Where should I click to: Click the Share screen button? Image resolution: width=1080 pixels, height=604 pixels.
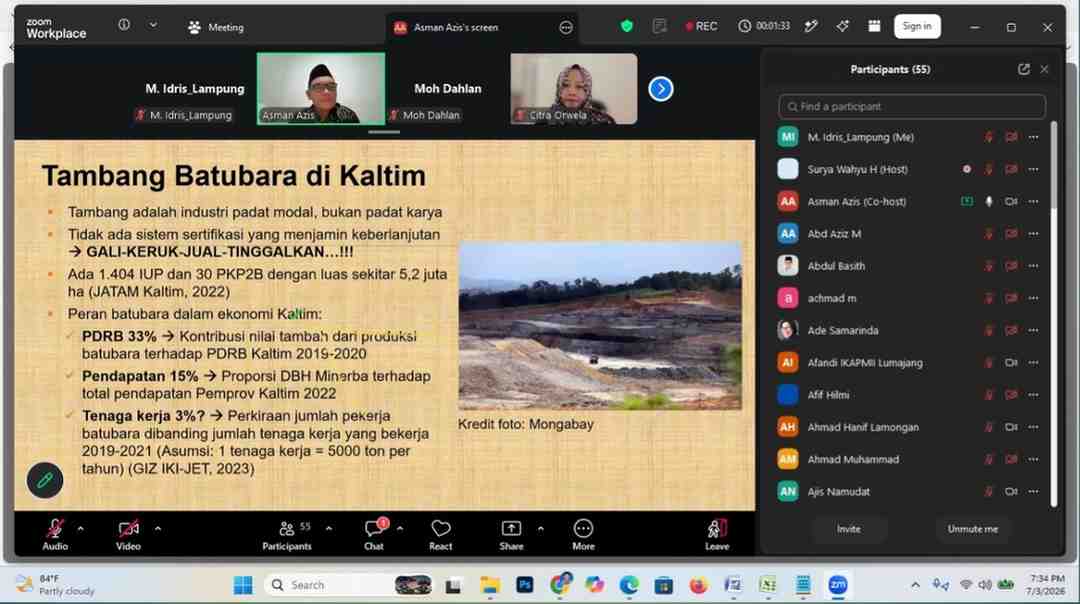511,534
